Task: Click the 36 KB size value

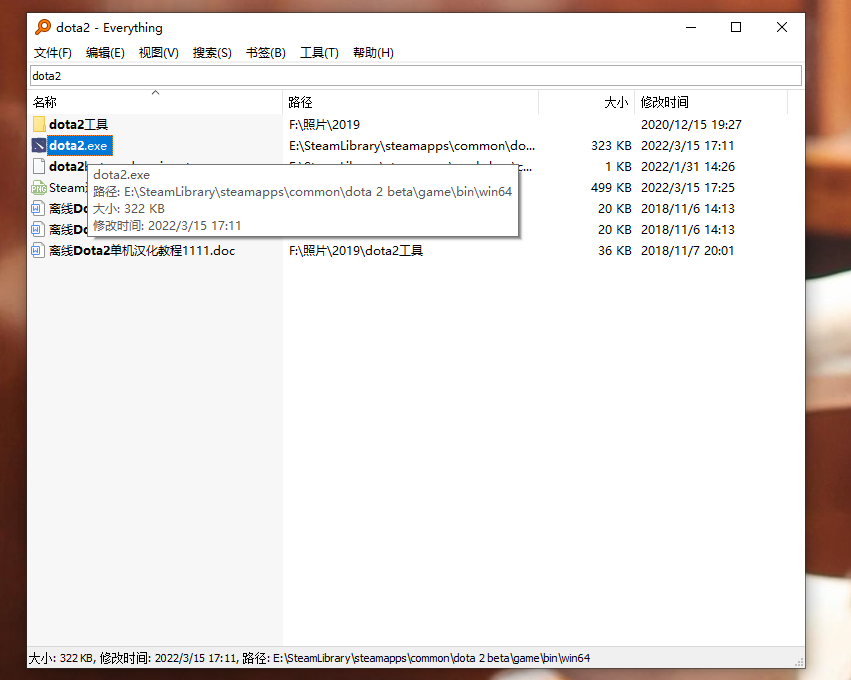Action: pos(615,251)
